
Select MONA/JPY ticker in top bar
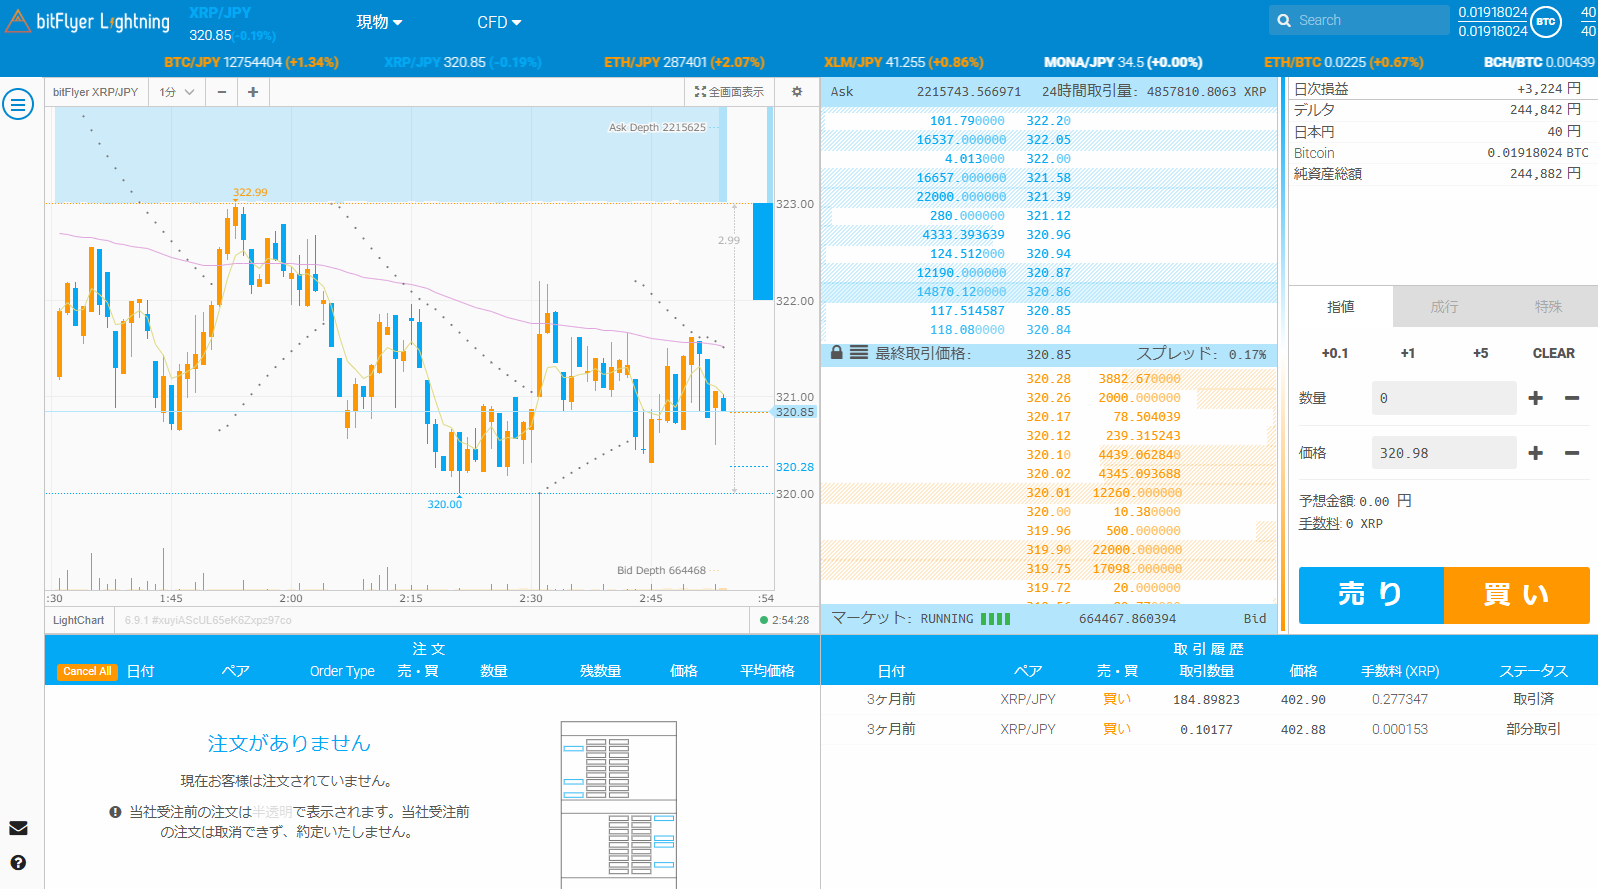[x=1123, y=62]
